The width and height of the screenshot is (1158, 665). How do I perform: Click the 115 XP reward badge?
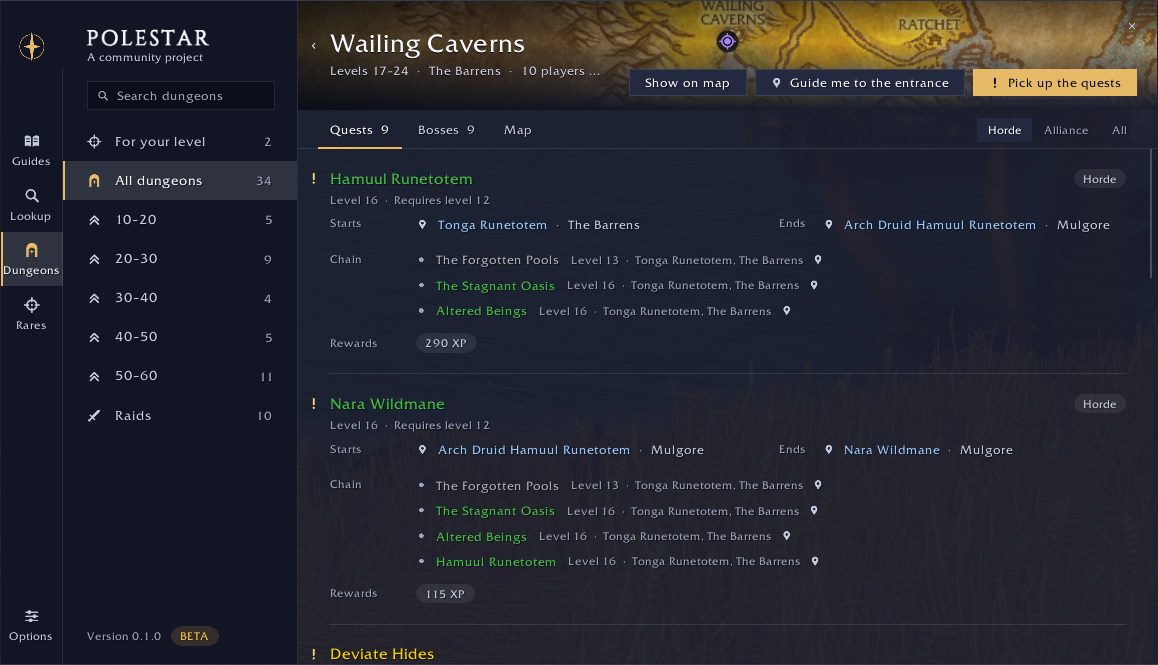pos(445,593)
